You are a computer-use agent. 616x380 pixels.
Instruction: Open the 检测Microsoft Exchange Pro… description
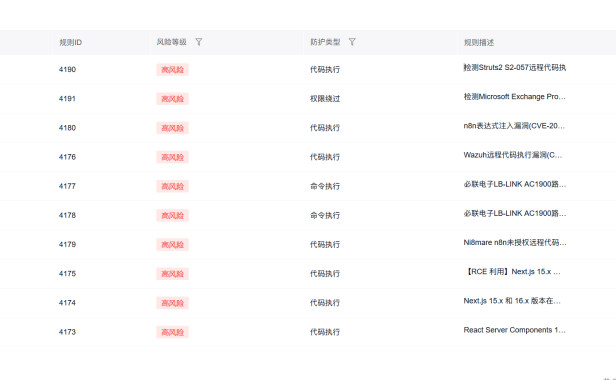click(x=515, y=97)
